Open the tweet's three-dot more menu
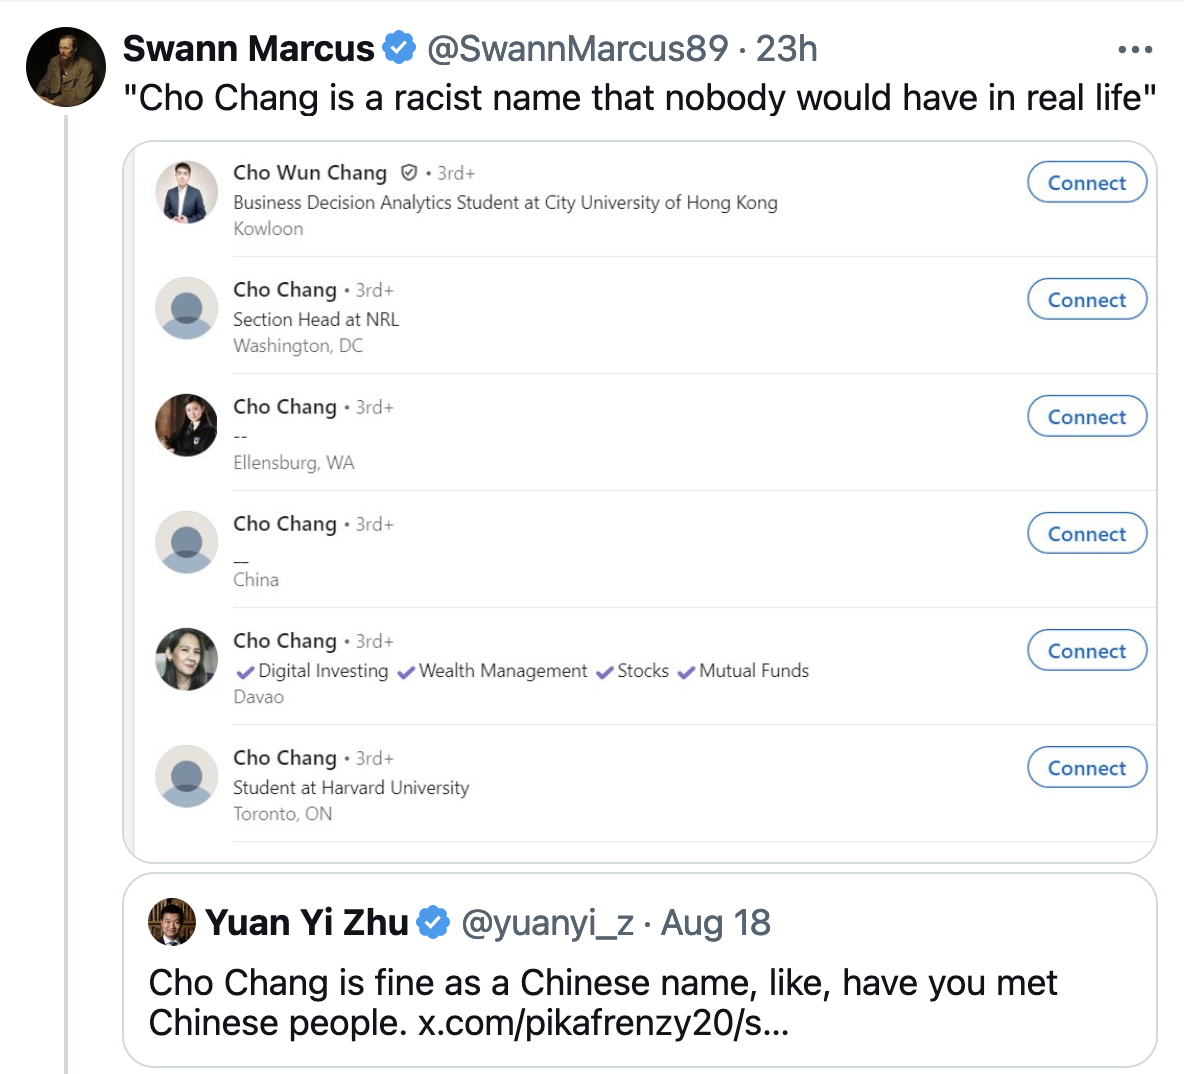1184x1074 pixels. click(1135, 49)
